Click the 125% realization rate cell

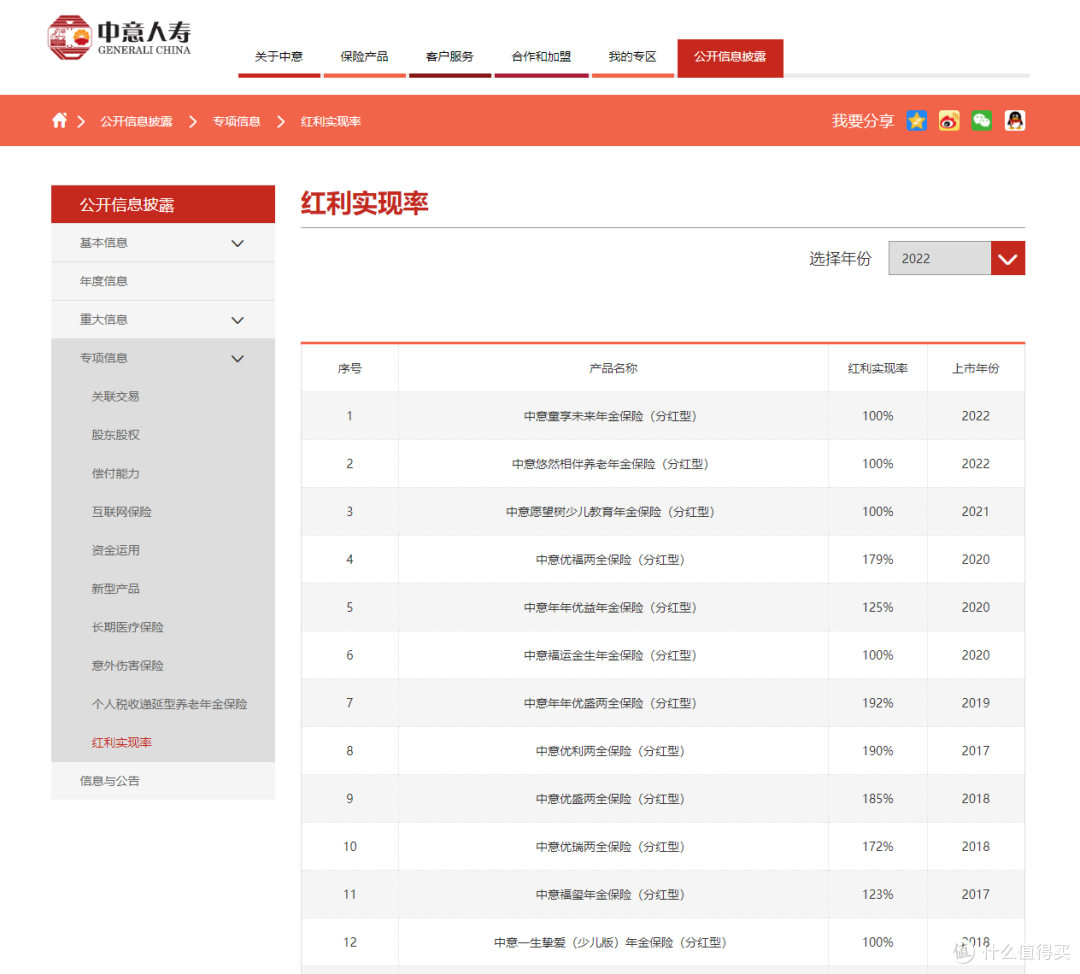pos(878,607)
